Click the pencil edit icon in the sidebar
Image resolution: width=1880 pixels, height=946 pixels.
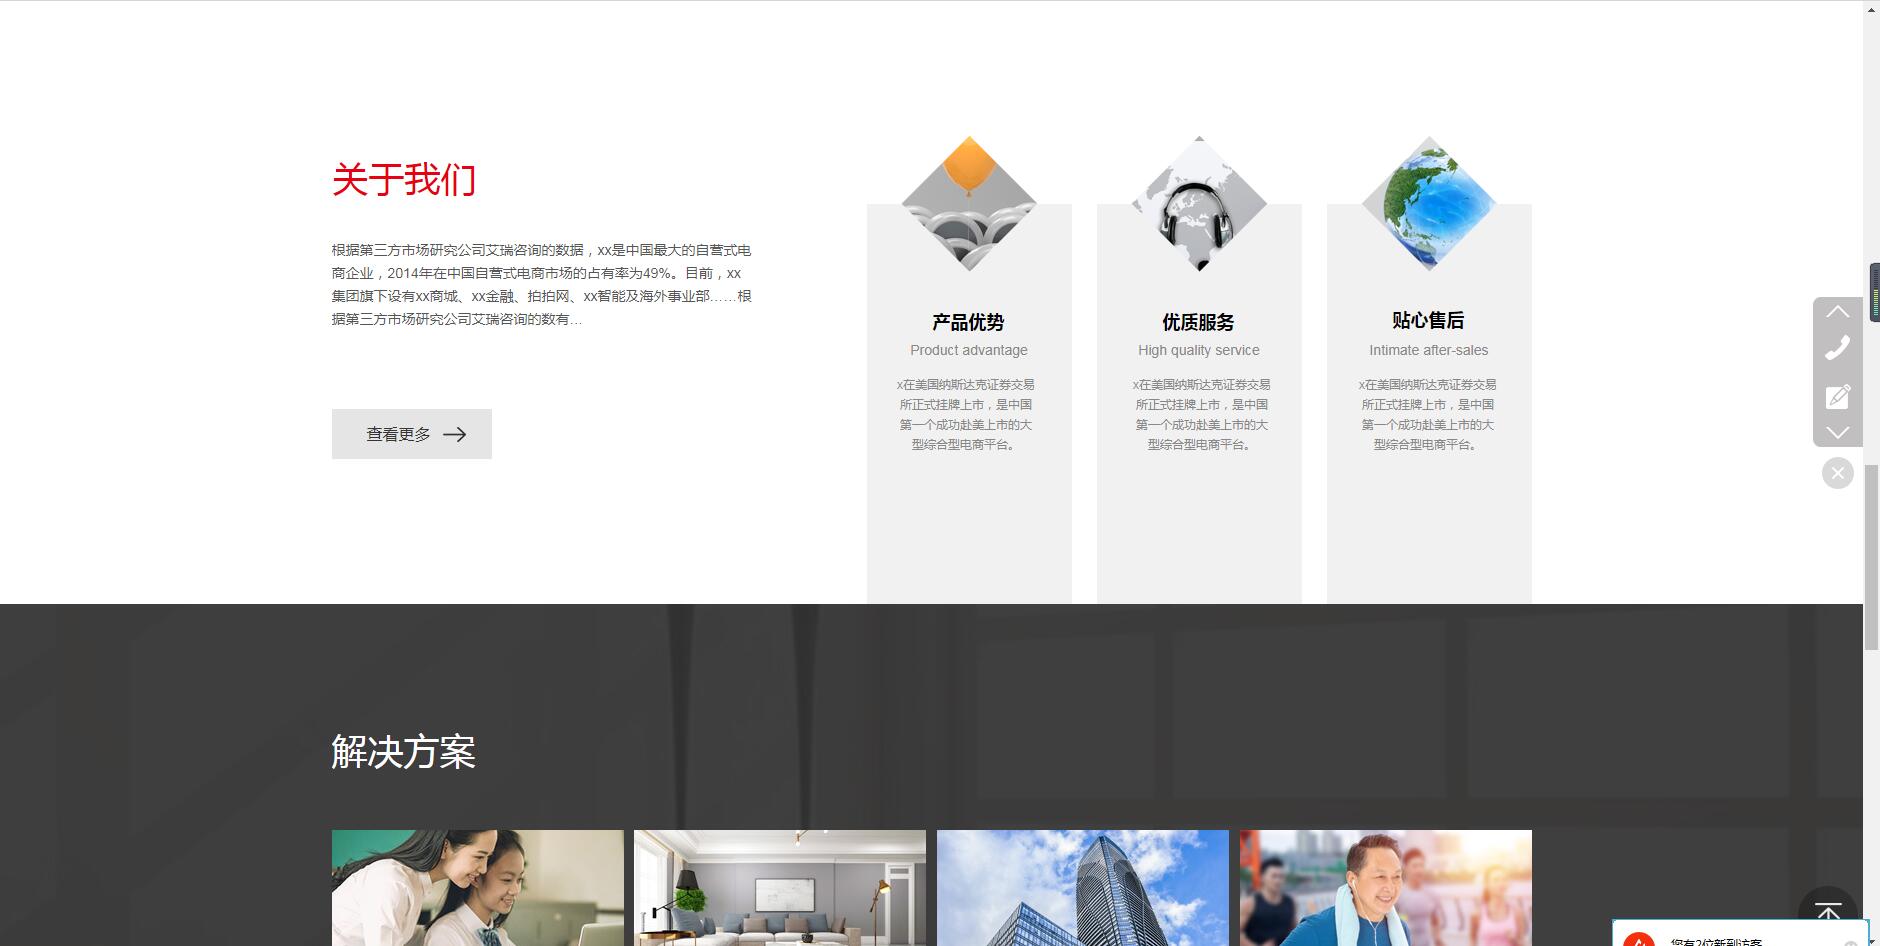click(x=1837, y=397)
